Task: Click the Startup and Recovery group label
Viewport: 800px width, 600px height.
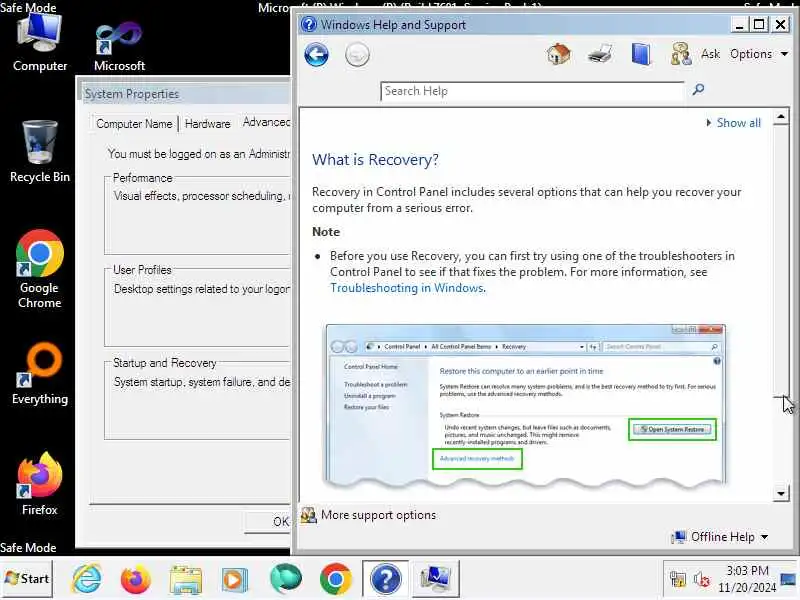Action: click(x=164, y=363)
